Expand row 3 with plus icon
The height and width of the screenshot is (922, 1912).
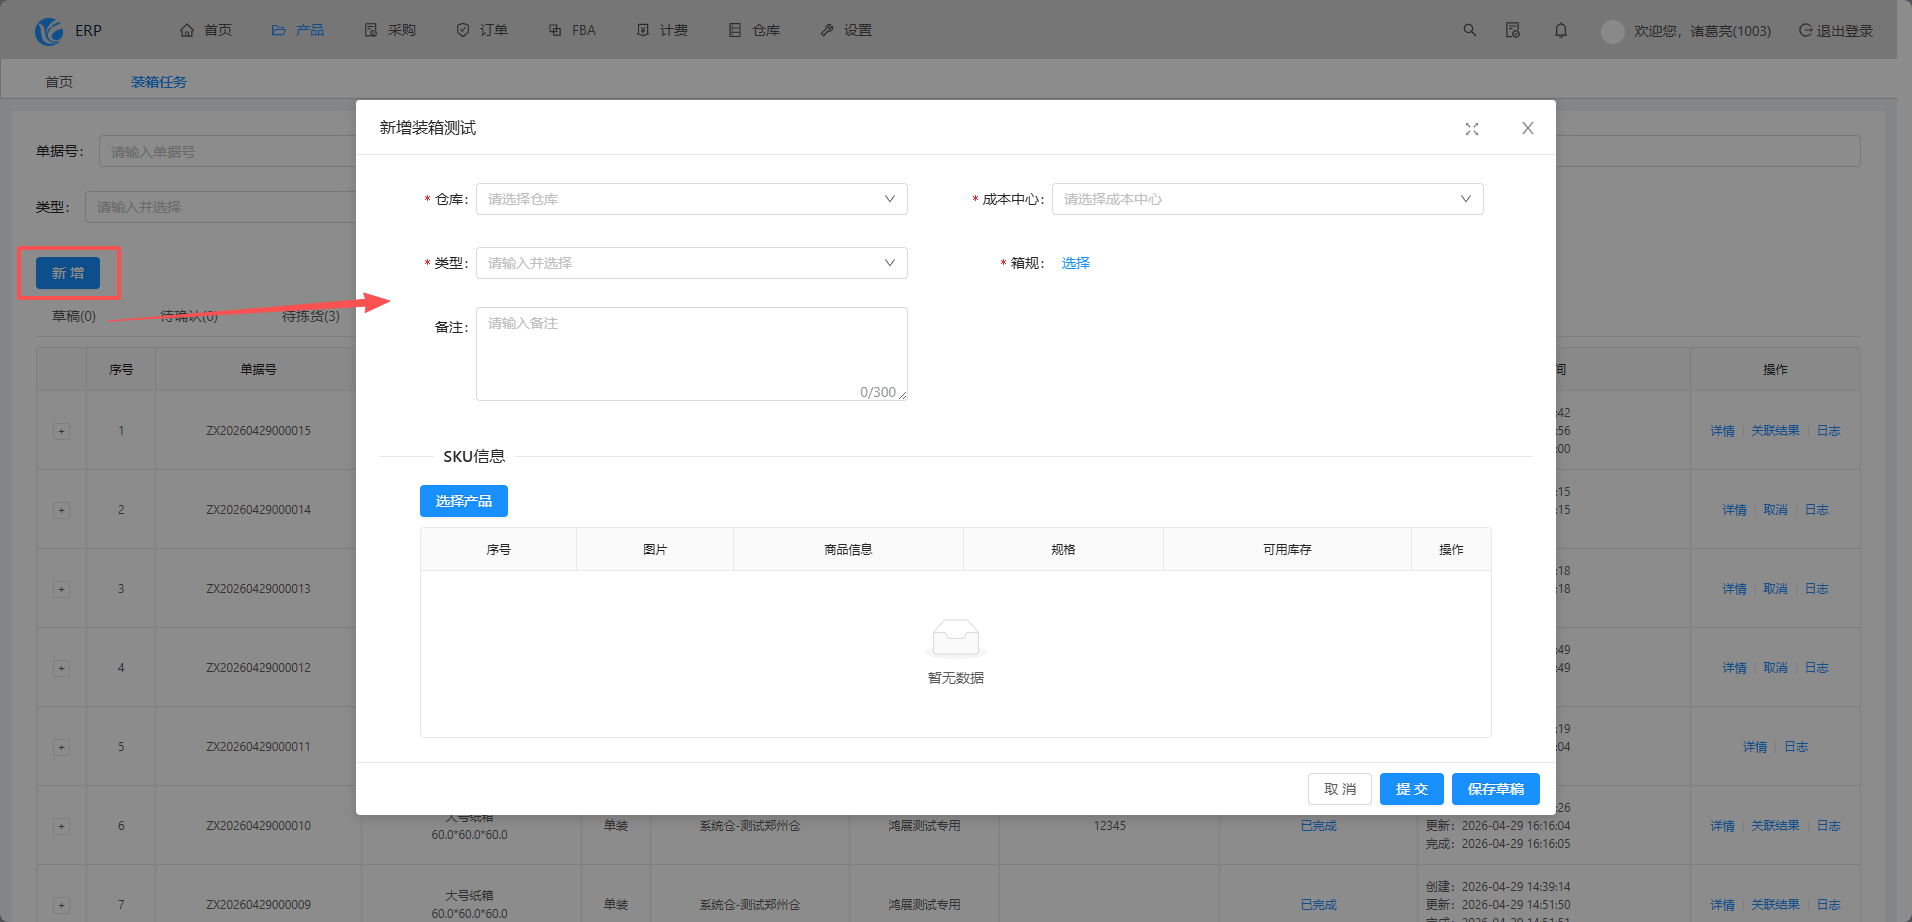click(62, 589)
